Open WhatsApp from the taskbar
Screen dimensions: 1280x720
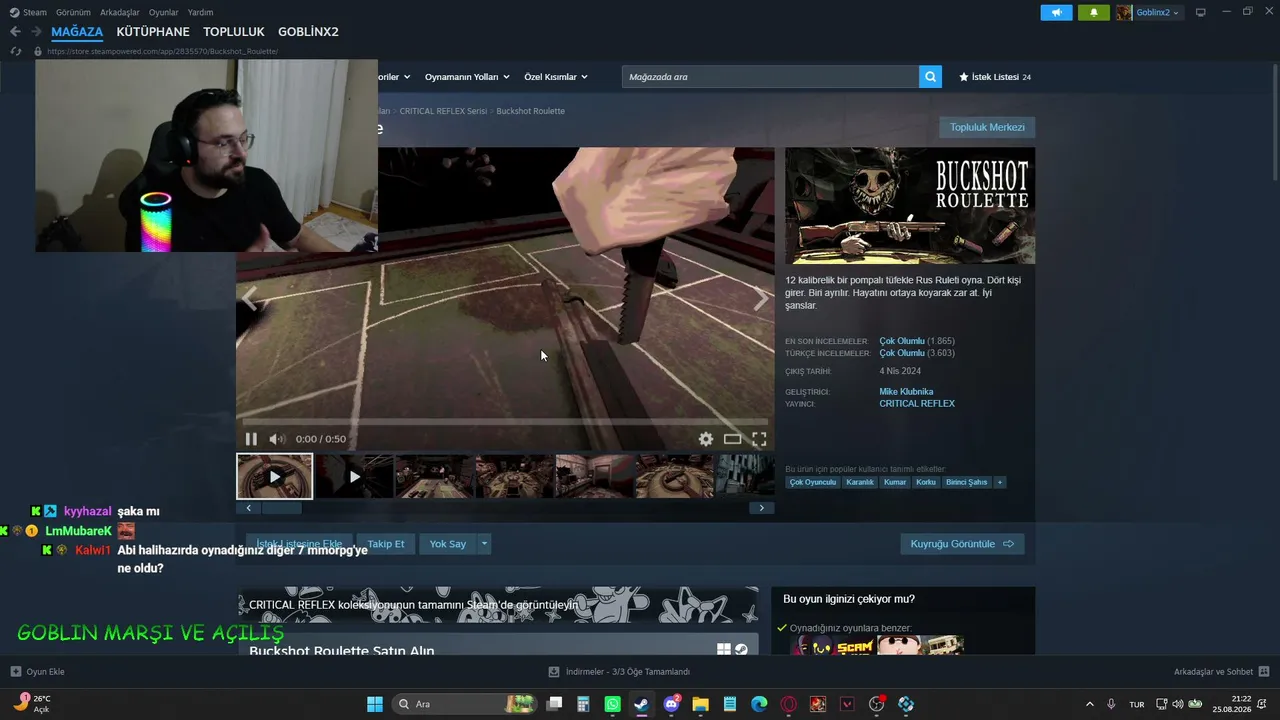[x=613, y=704]
